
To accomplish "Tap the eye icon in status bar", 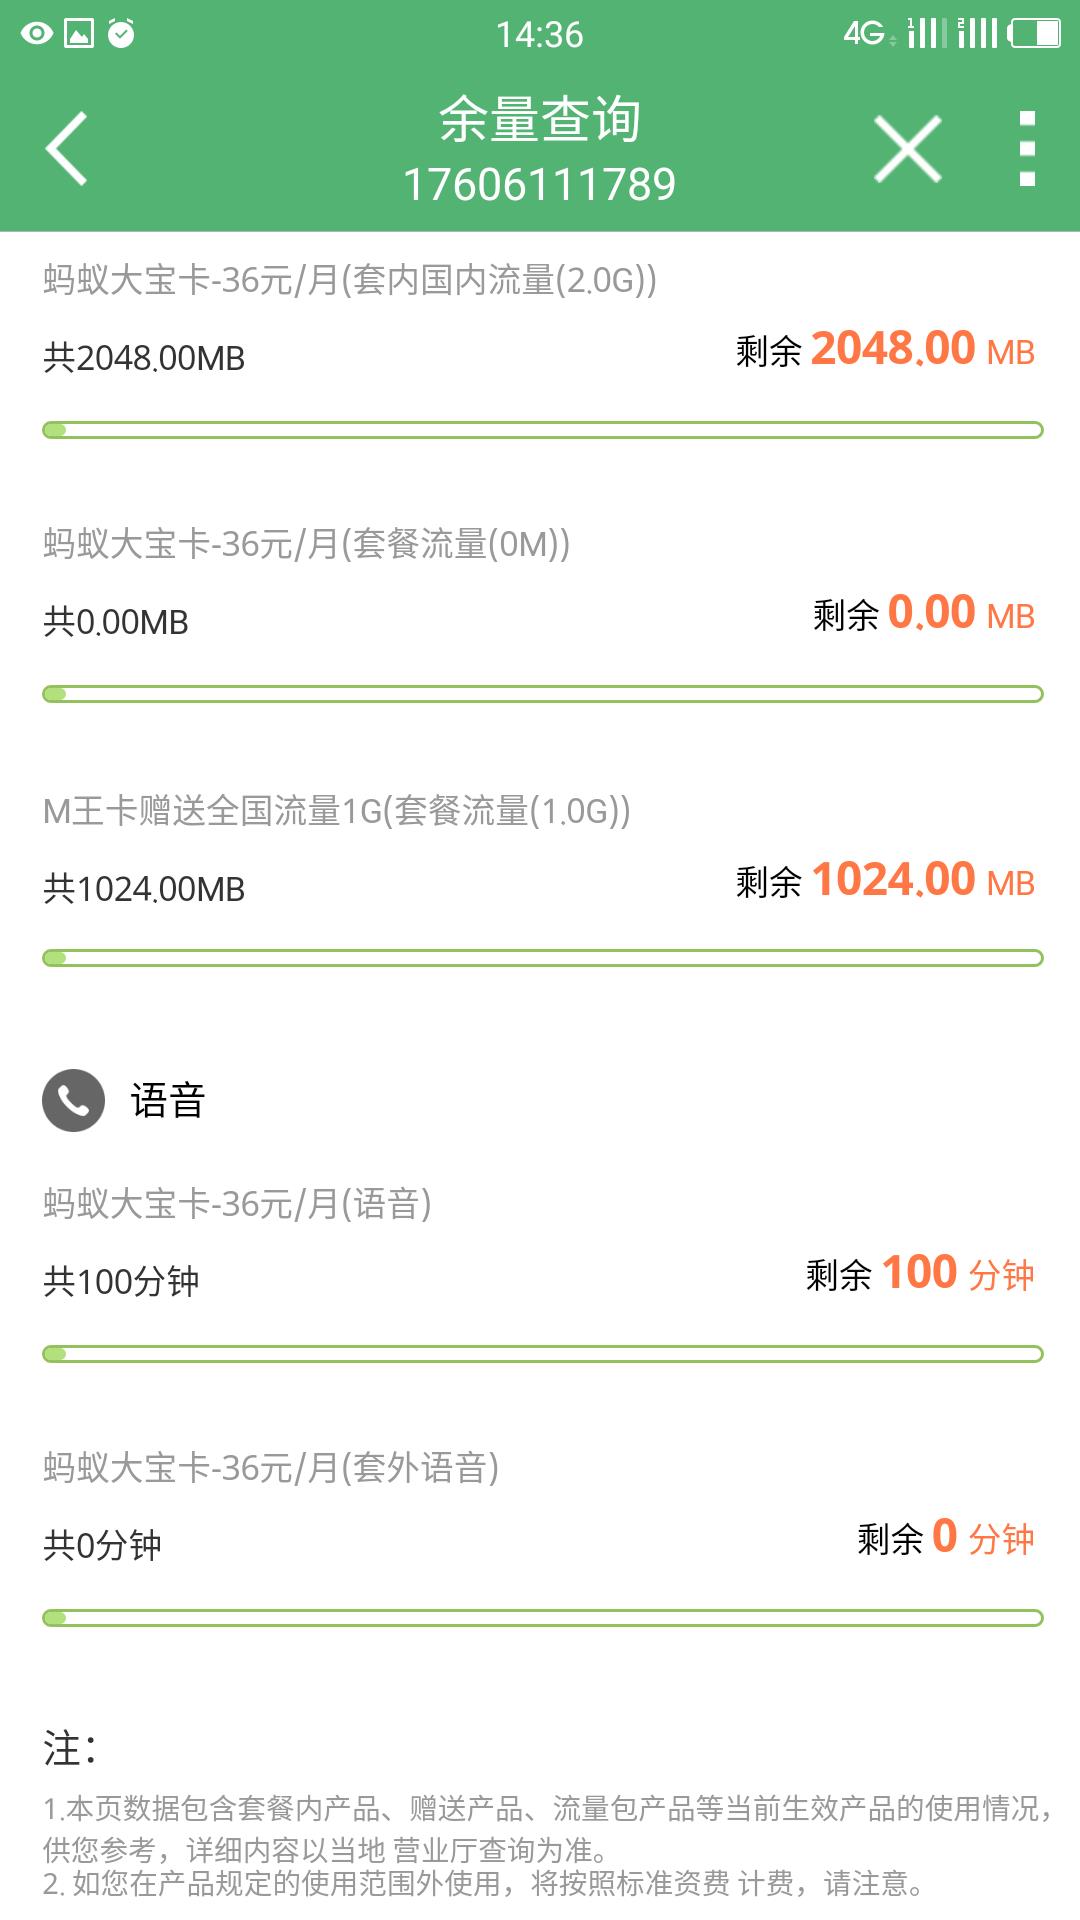I will coord(36,34).
